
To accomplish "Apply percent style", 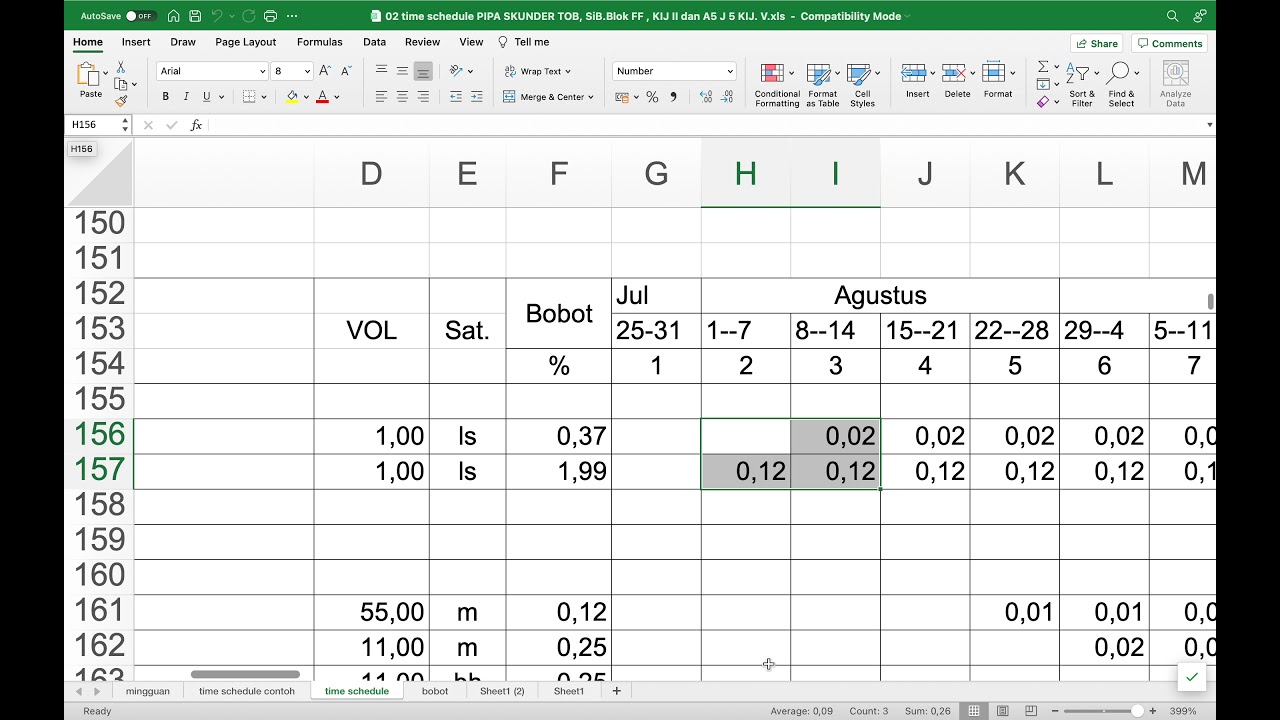I will click(652, 97).
